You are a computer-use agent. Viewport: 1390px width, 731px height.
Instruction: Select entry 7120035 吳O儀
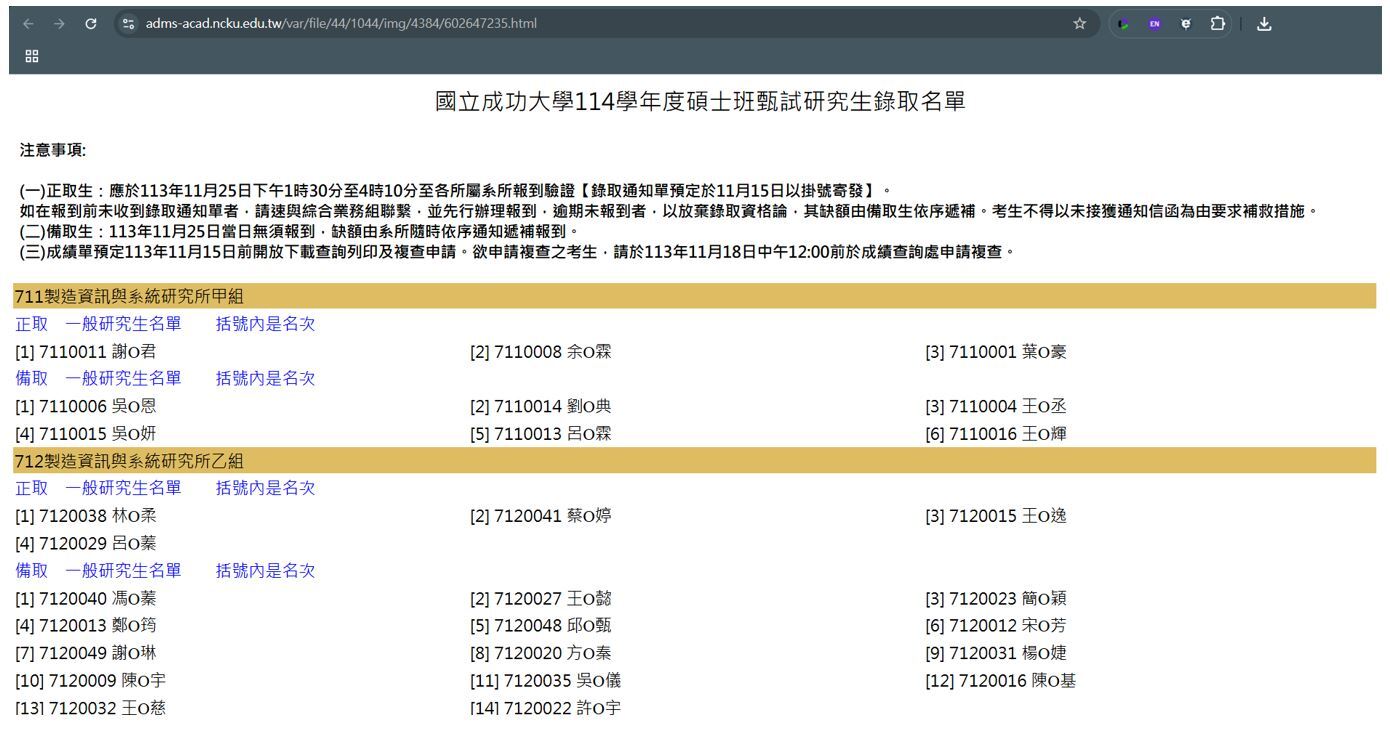[x=545, y=681]
